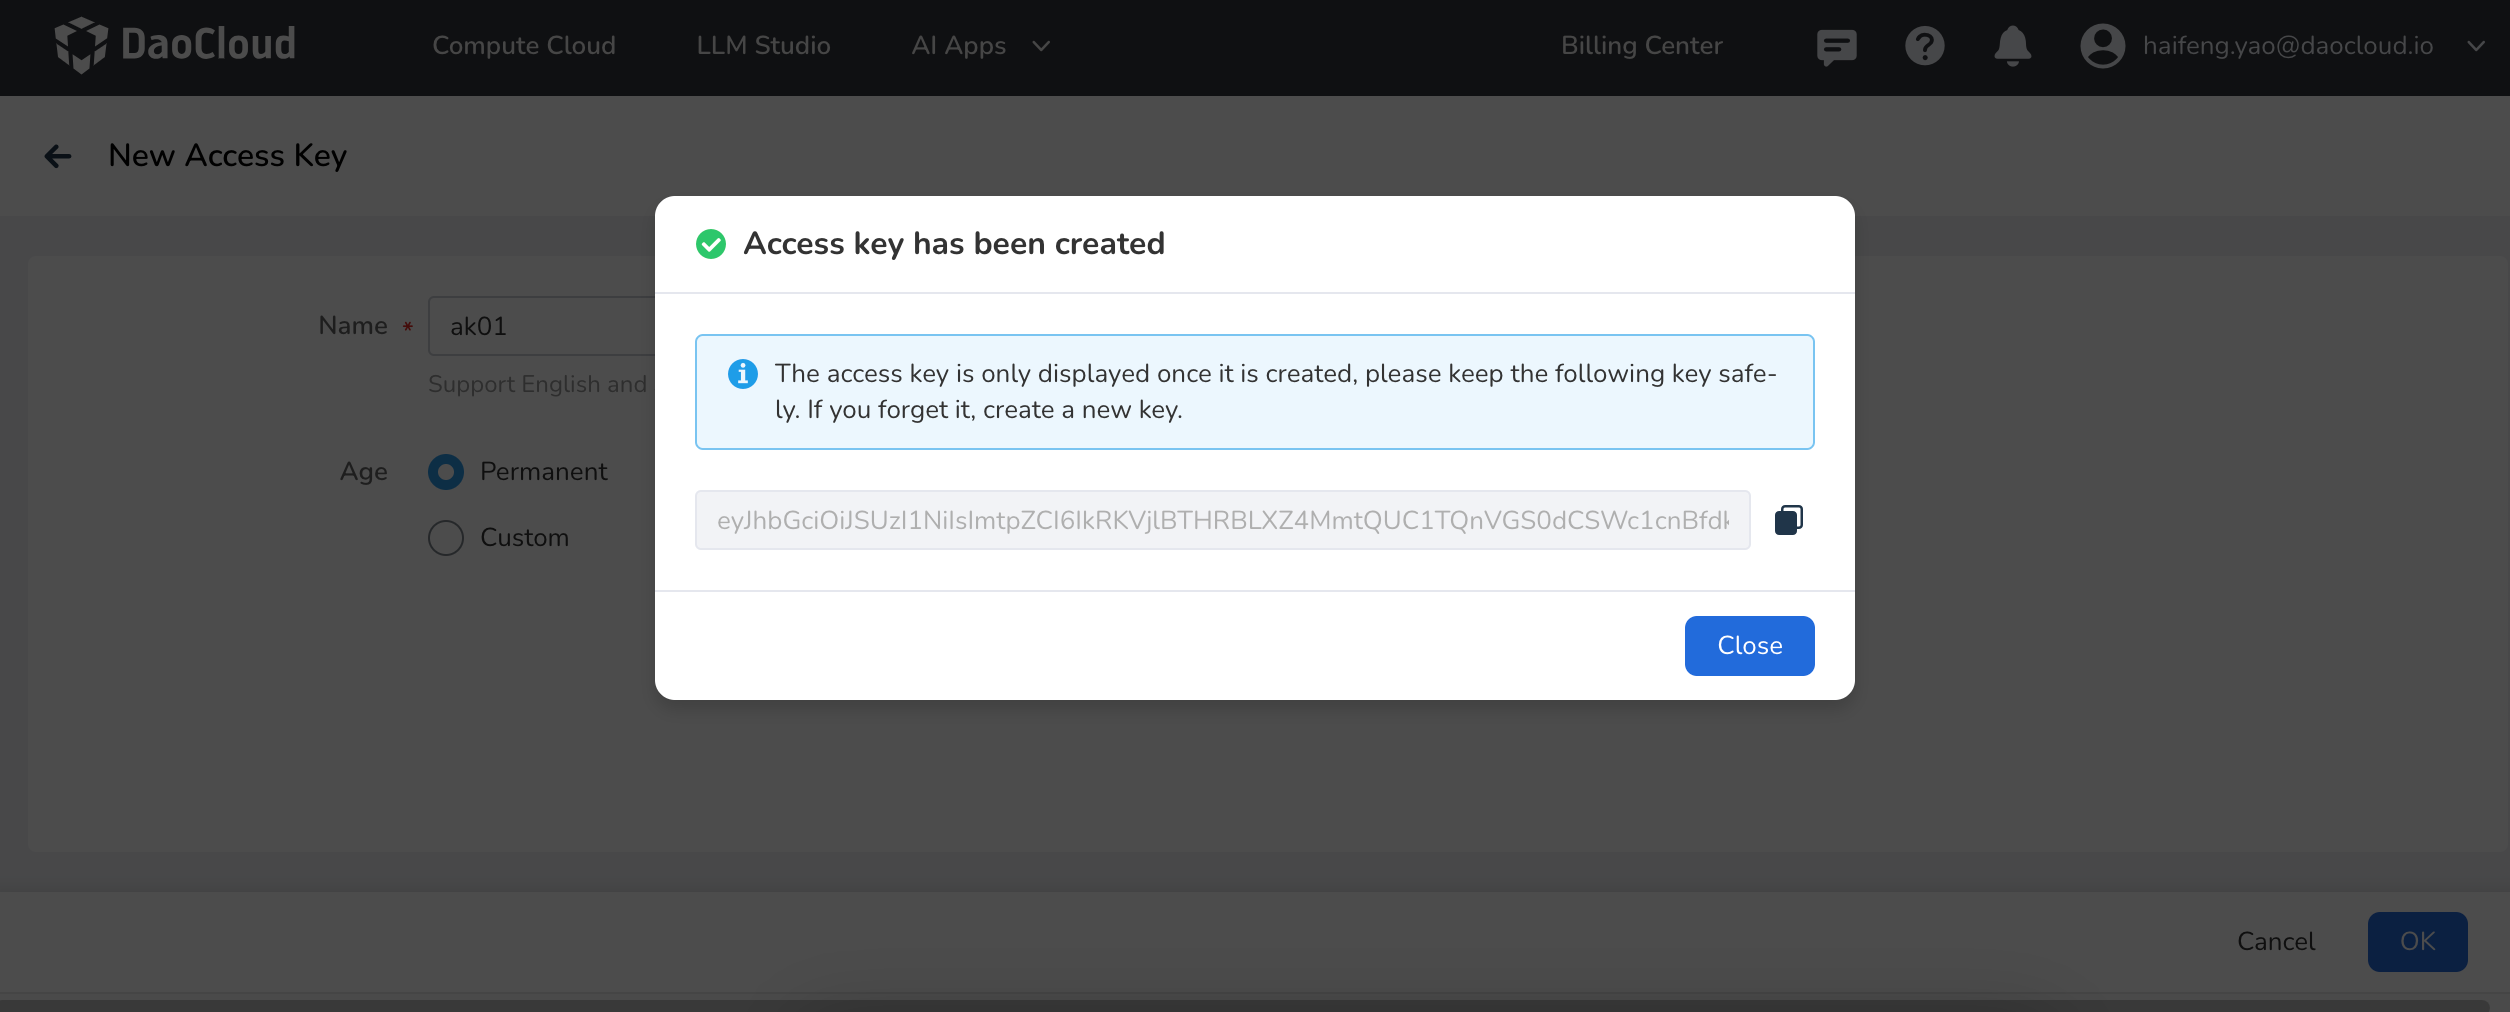The width and height of the screenshot is (2510, 1012).
Task: Select the Custom age option
Action: 446,538
